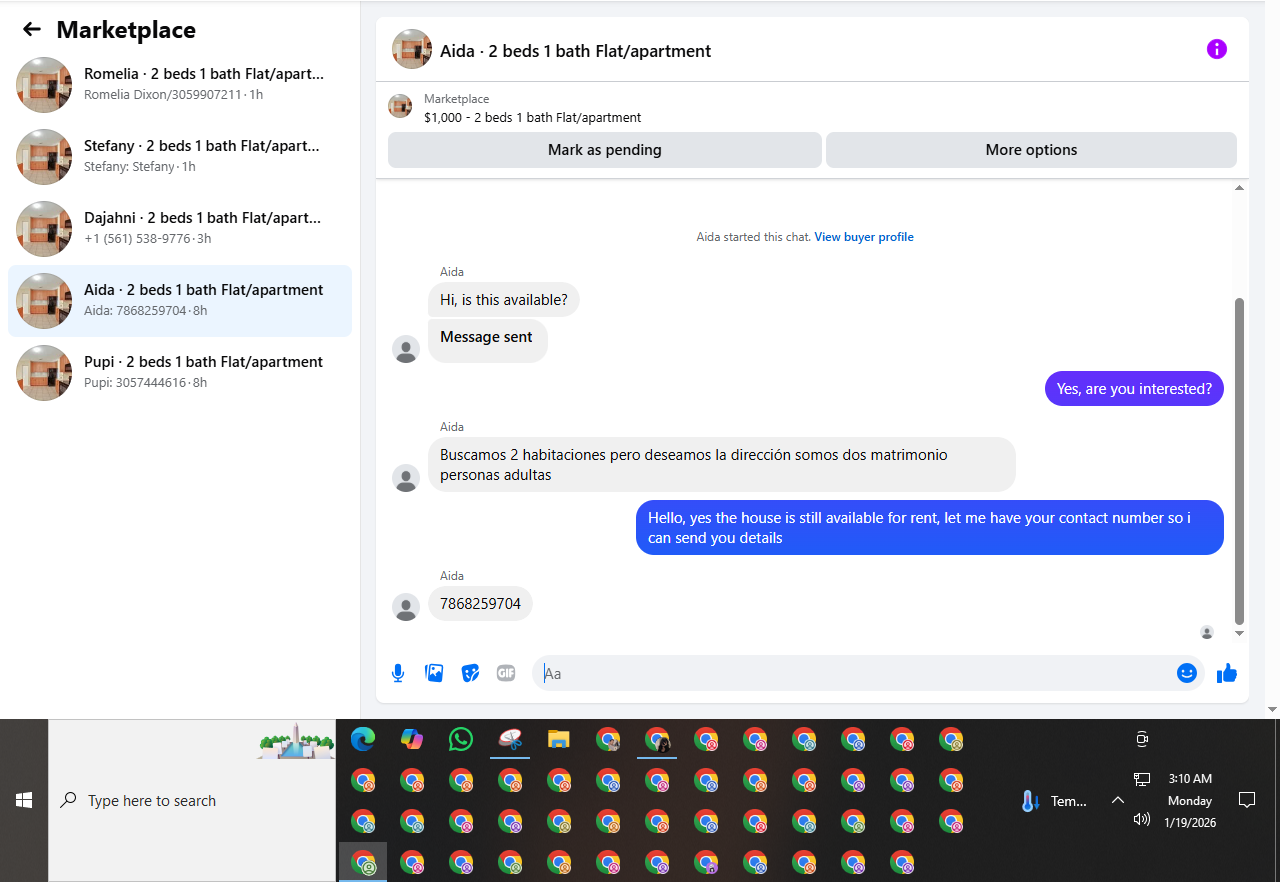Click the chat scrollbar down arrow
This screenshot has height=882, width=1280.
[1240, 633]
